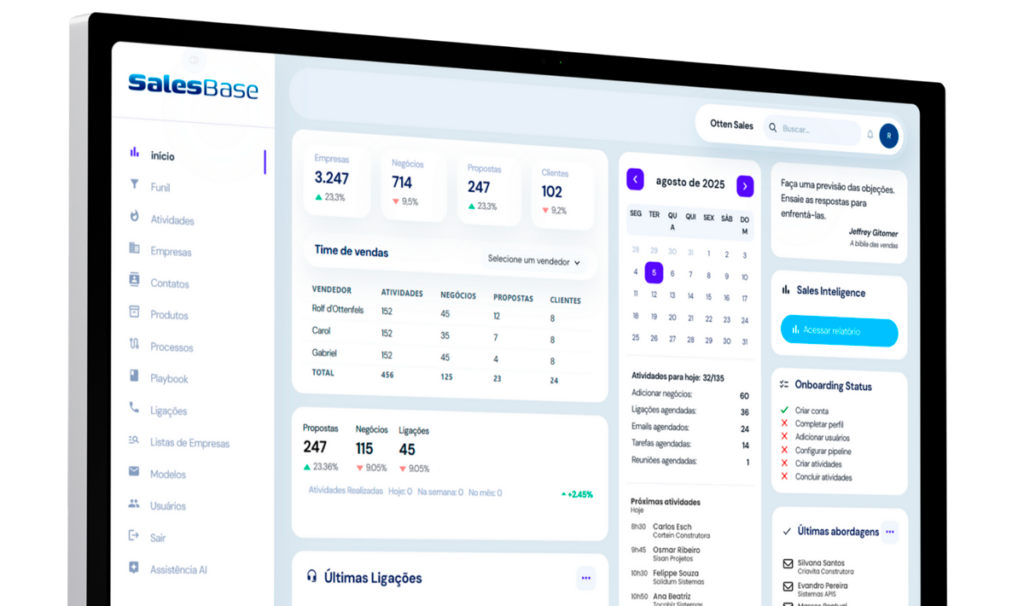1024x606 pixels.
Task: Go to next month in calendar
Action: pos(745,186)
